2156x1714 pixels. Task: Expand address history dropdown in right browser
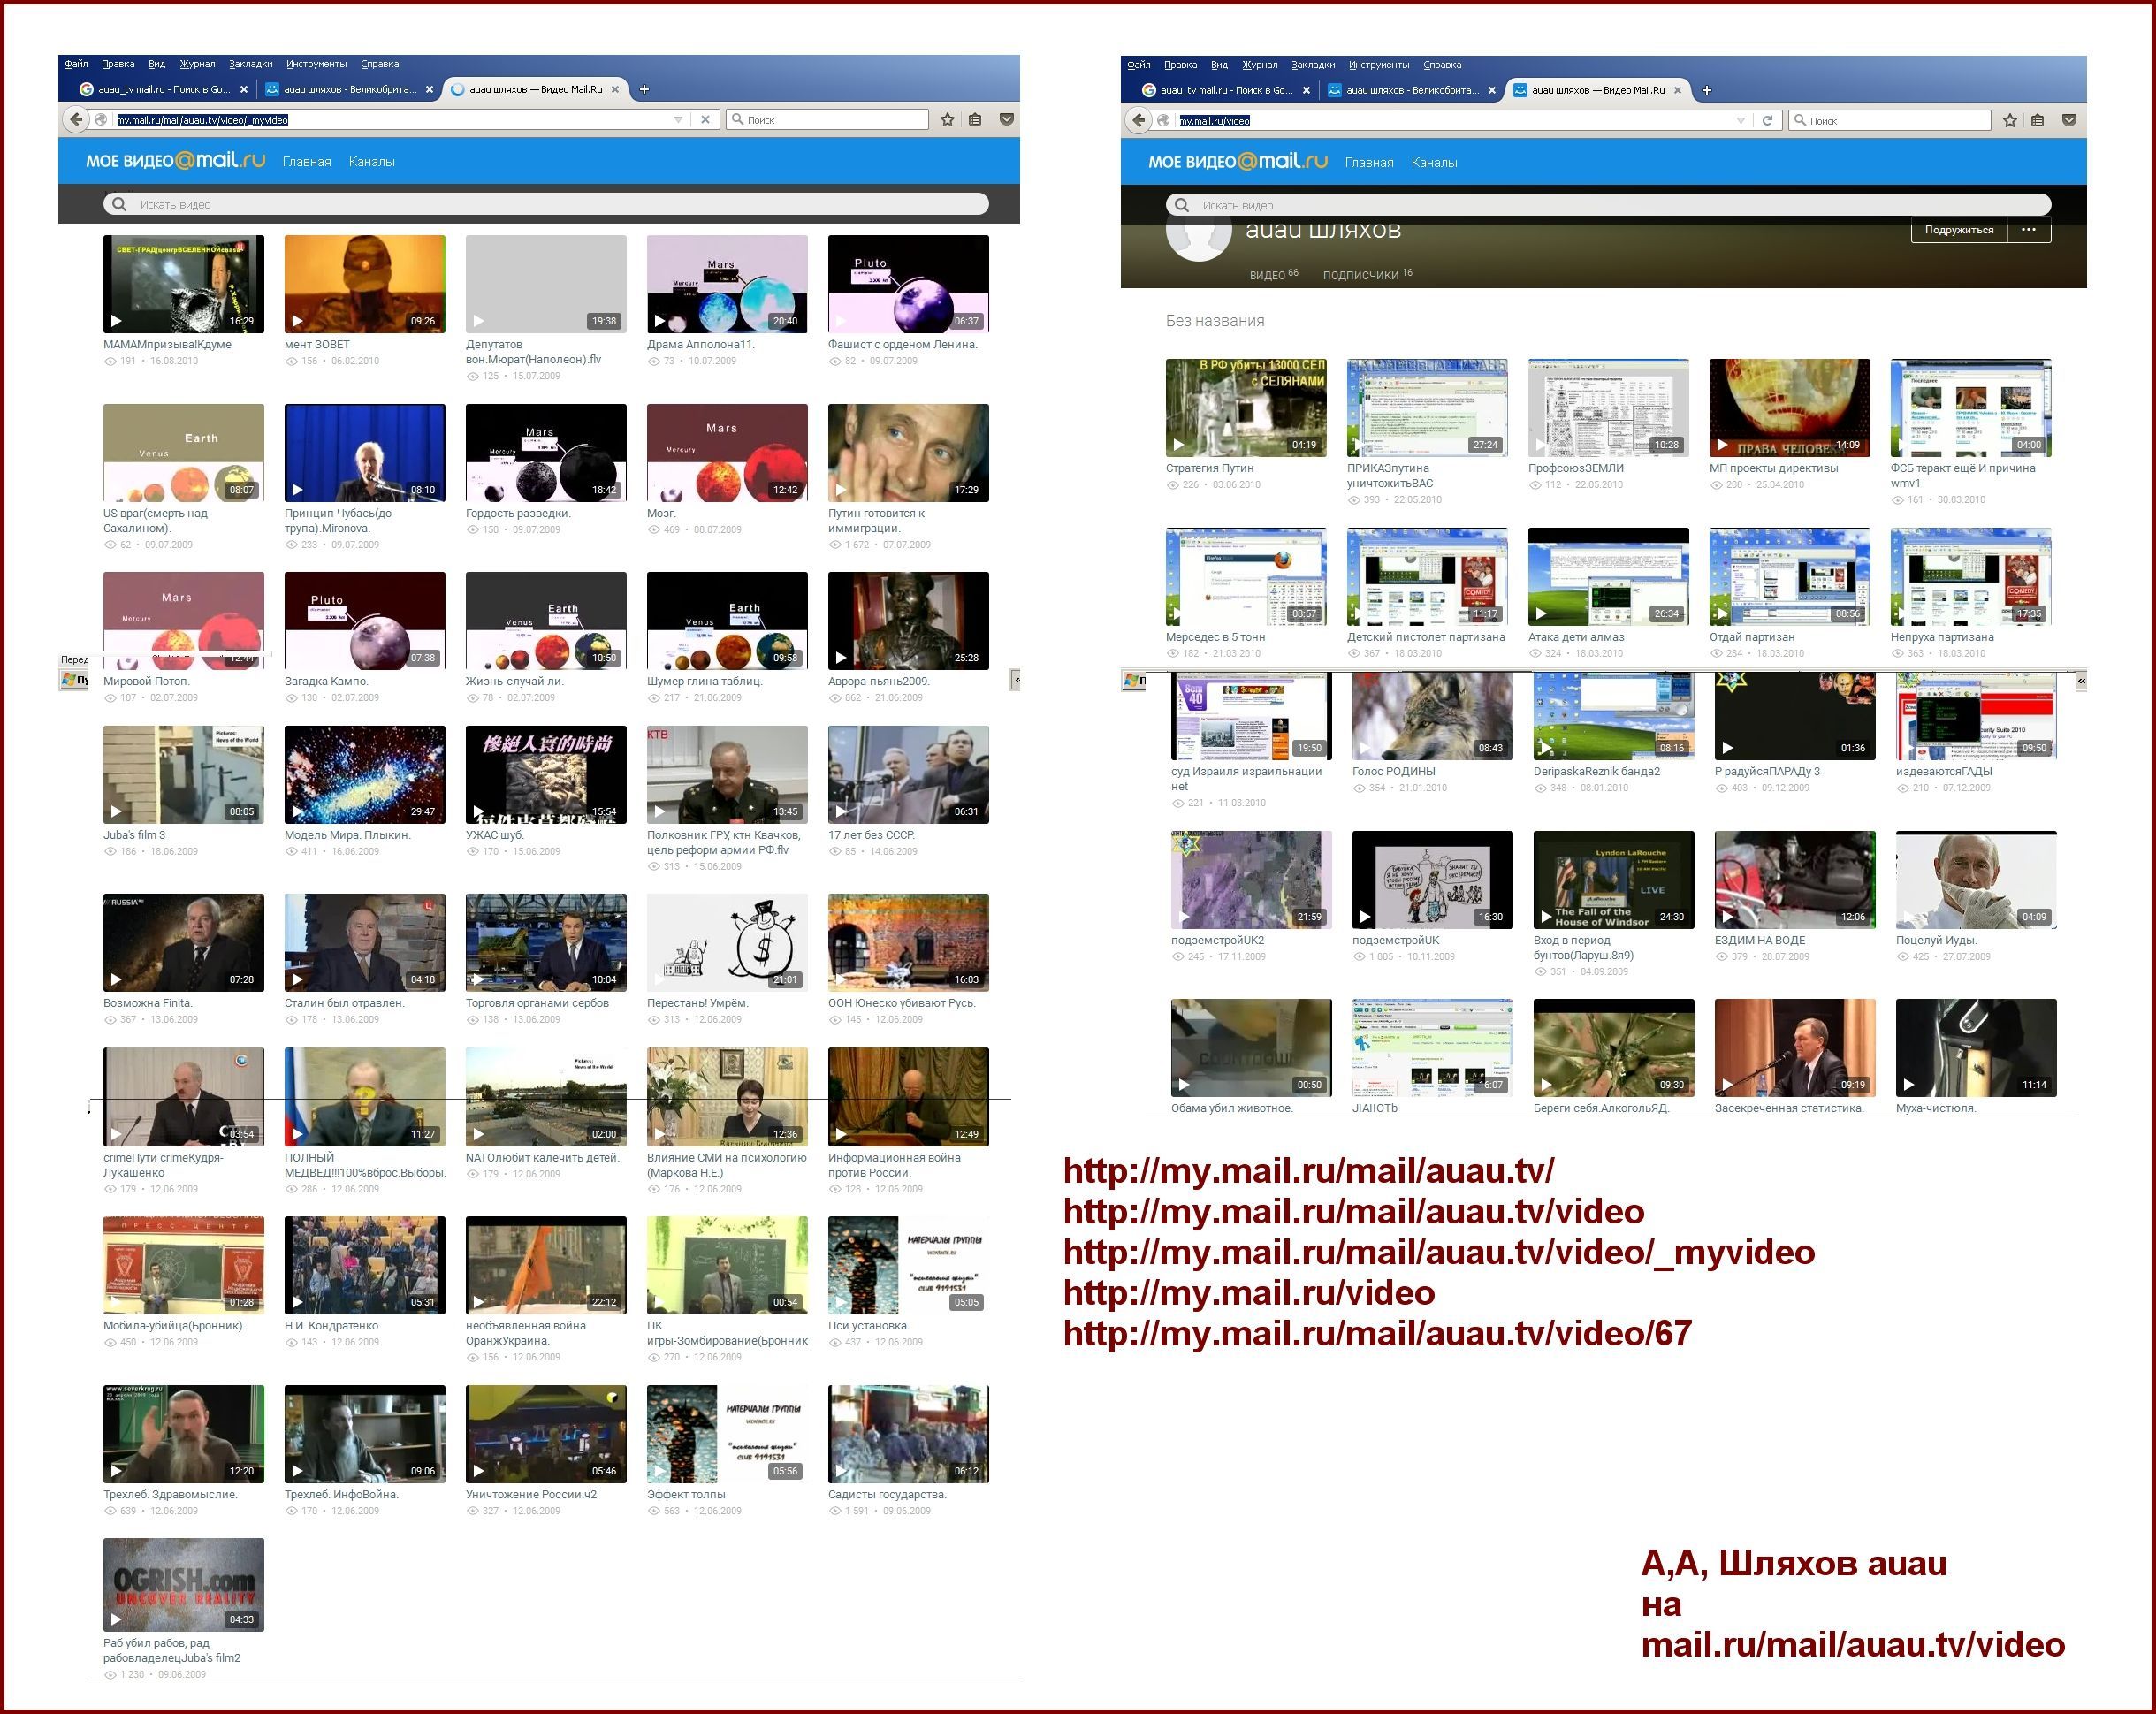pos(1741,121)
